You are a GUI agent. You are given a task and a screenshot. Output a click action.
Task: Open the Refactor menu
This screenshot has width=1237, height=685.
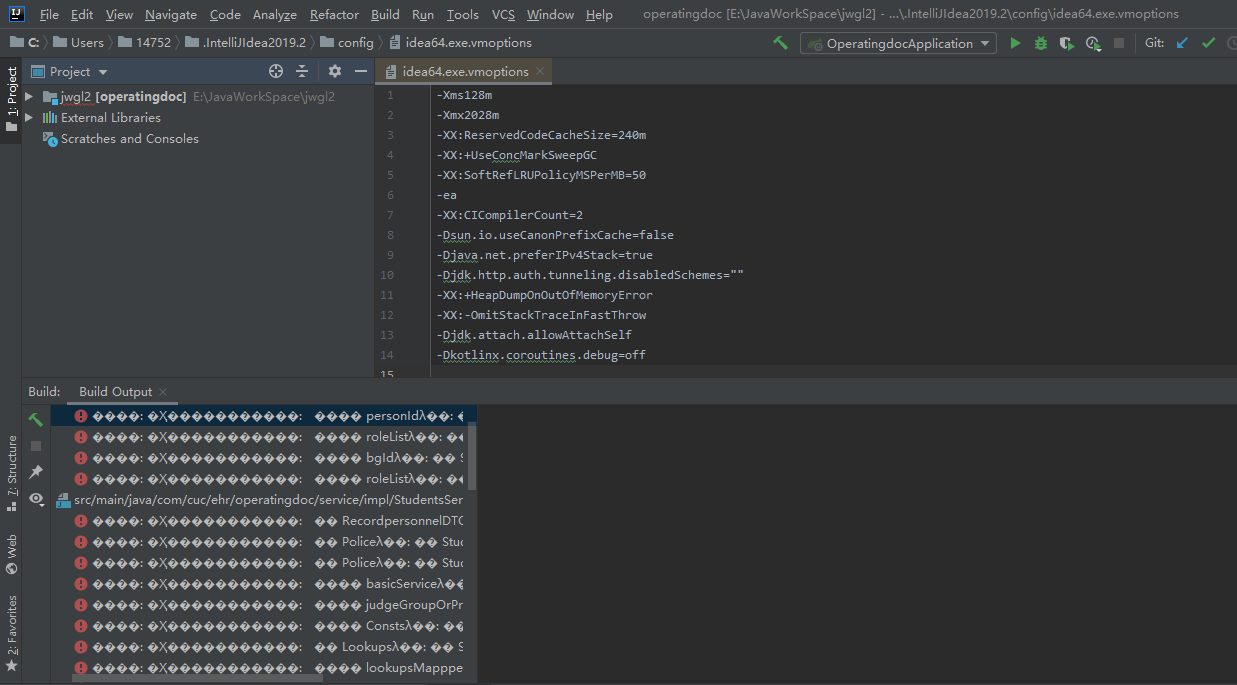[334, 14]
